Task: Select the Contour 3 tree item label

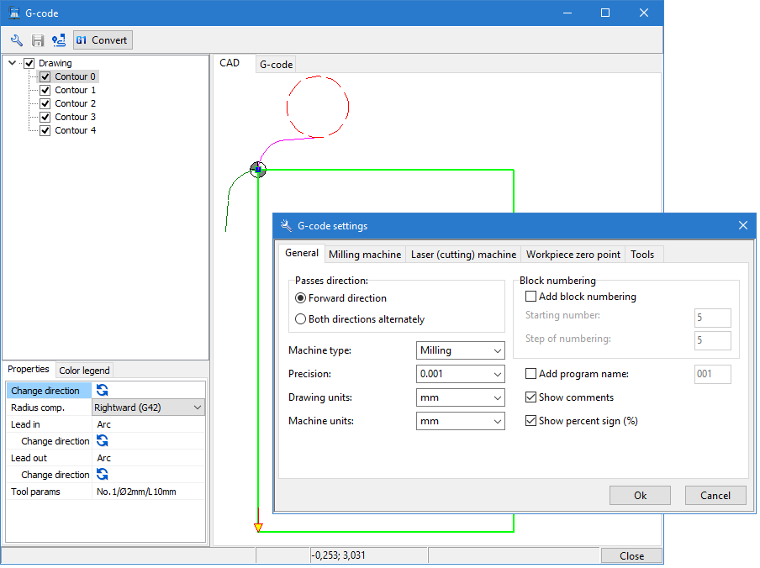Action: tap(75, 117)
